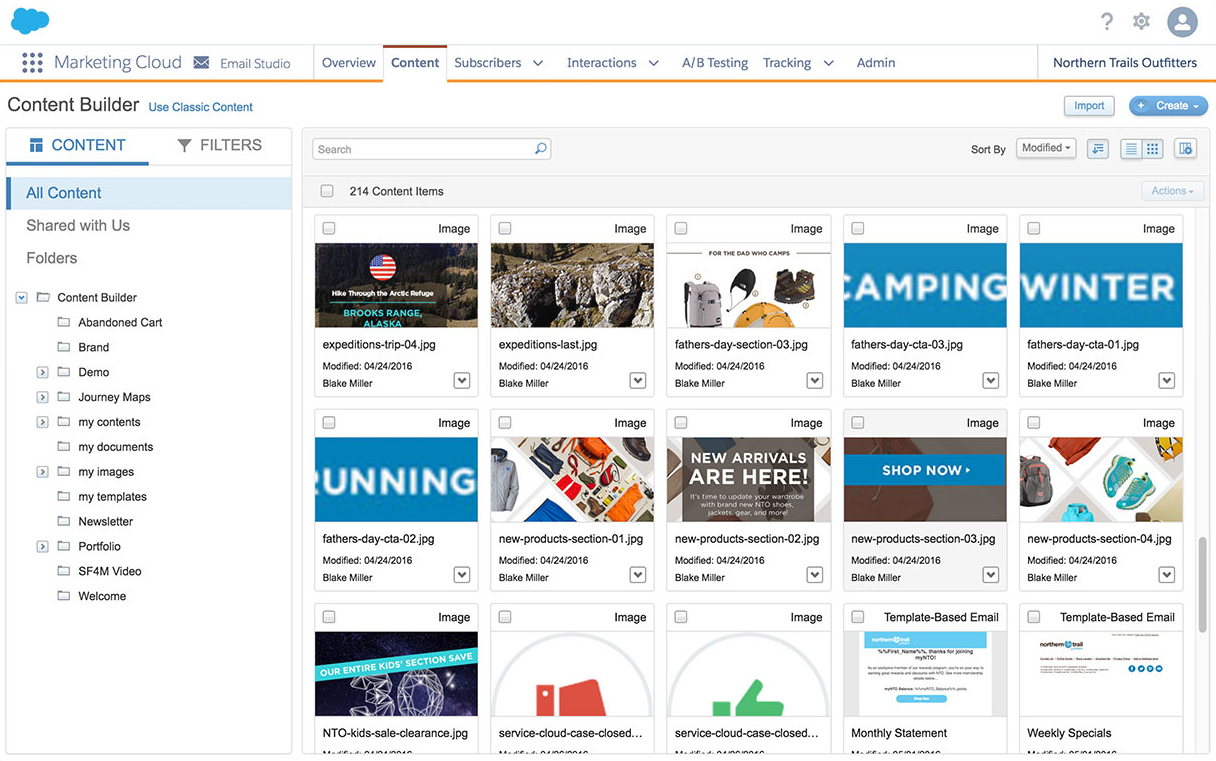Check the expeditions-trip-04.jpg card checkbox
This screenshot has height=761, width=1216.
click(x=329, y=228)
